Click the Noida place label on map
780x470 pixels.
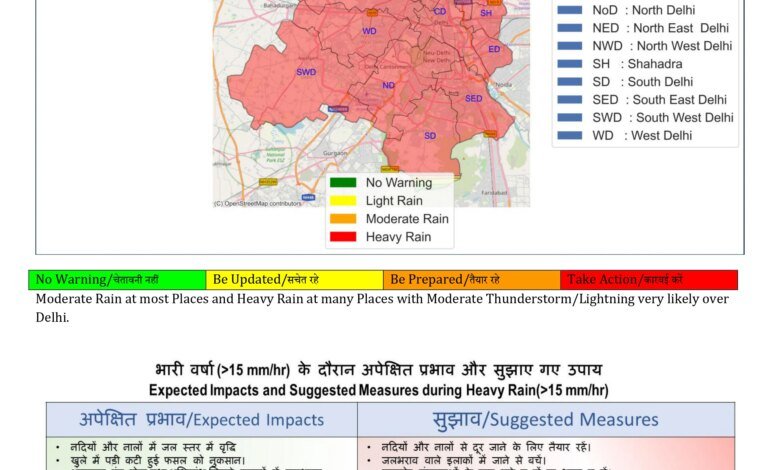503,85
